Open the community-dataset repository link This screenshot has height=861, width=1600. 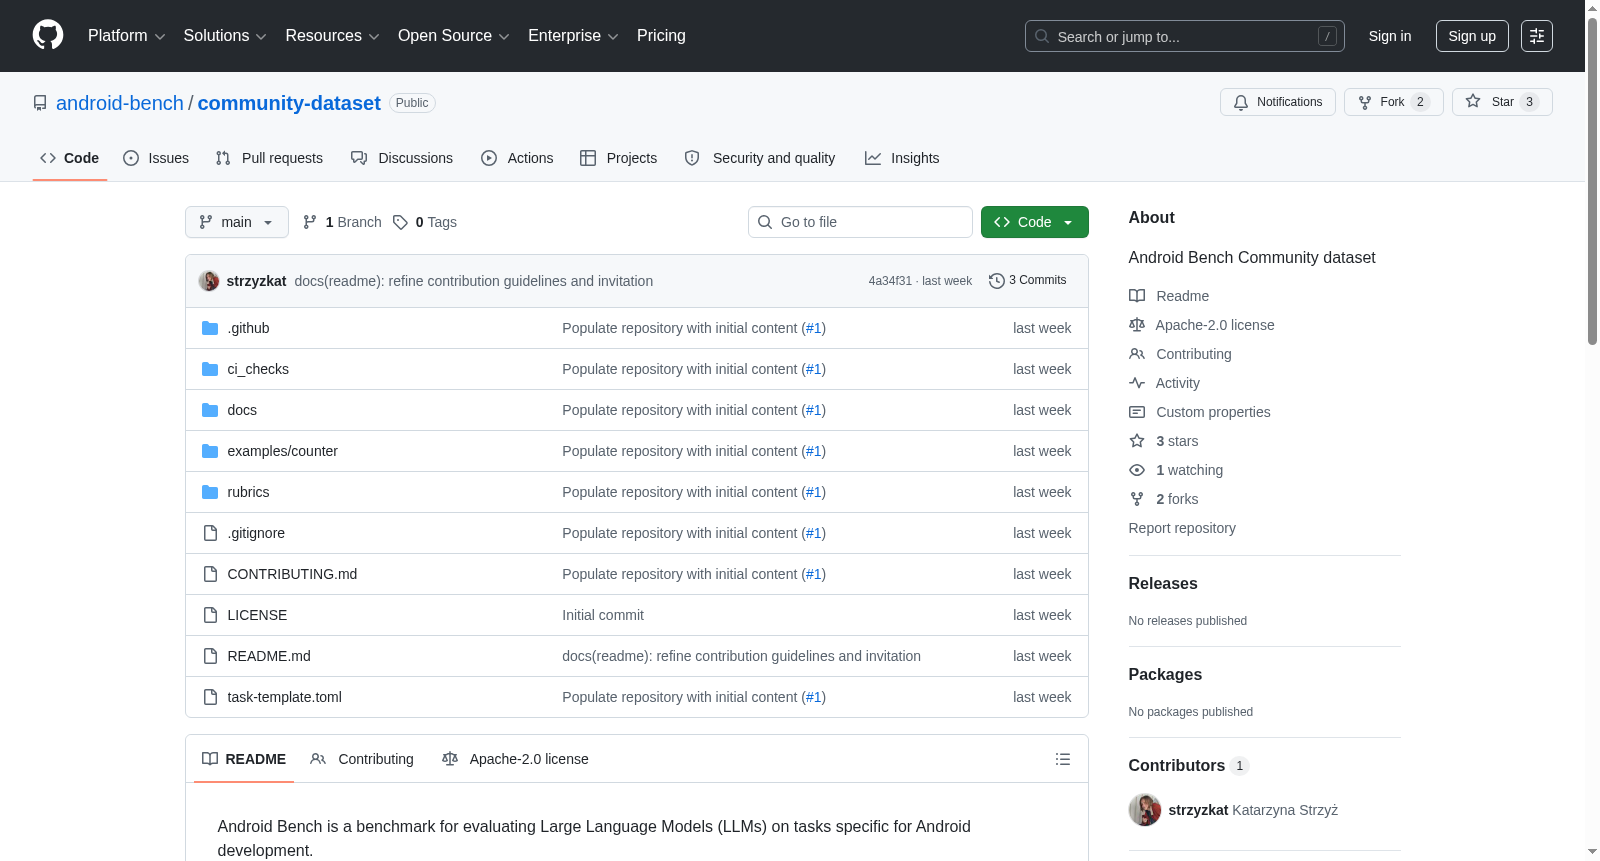point(289,103)
